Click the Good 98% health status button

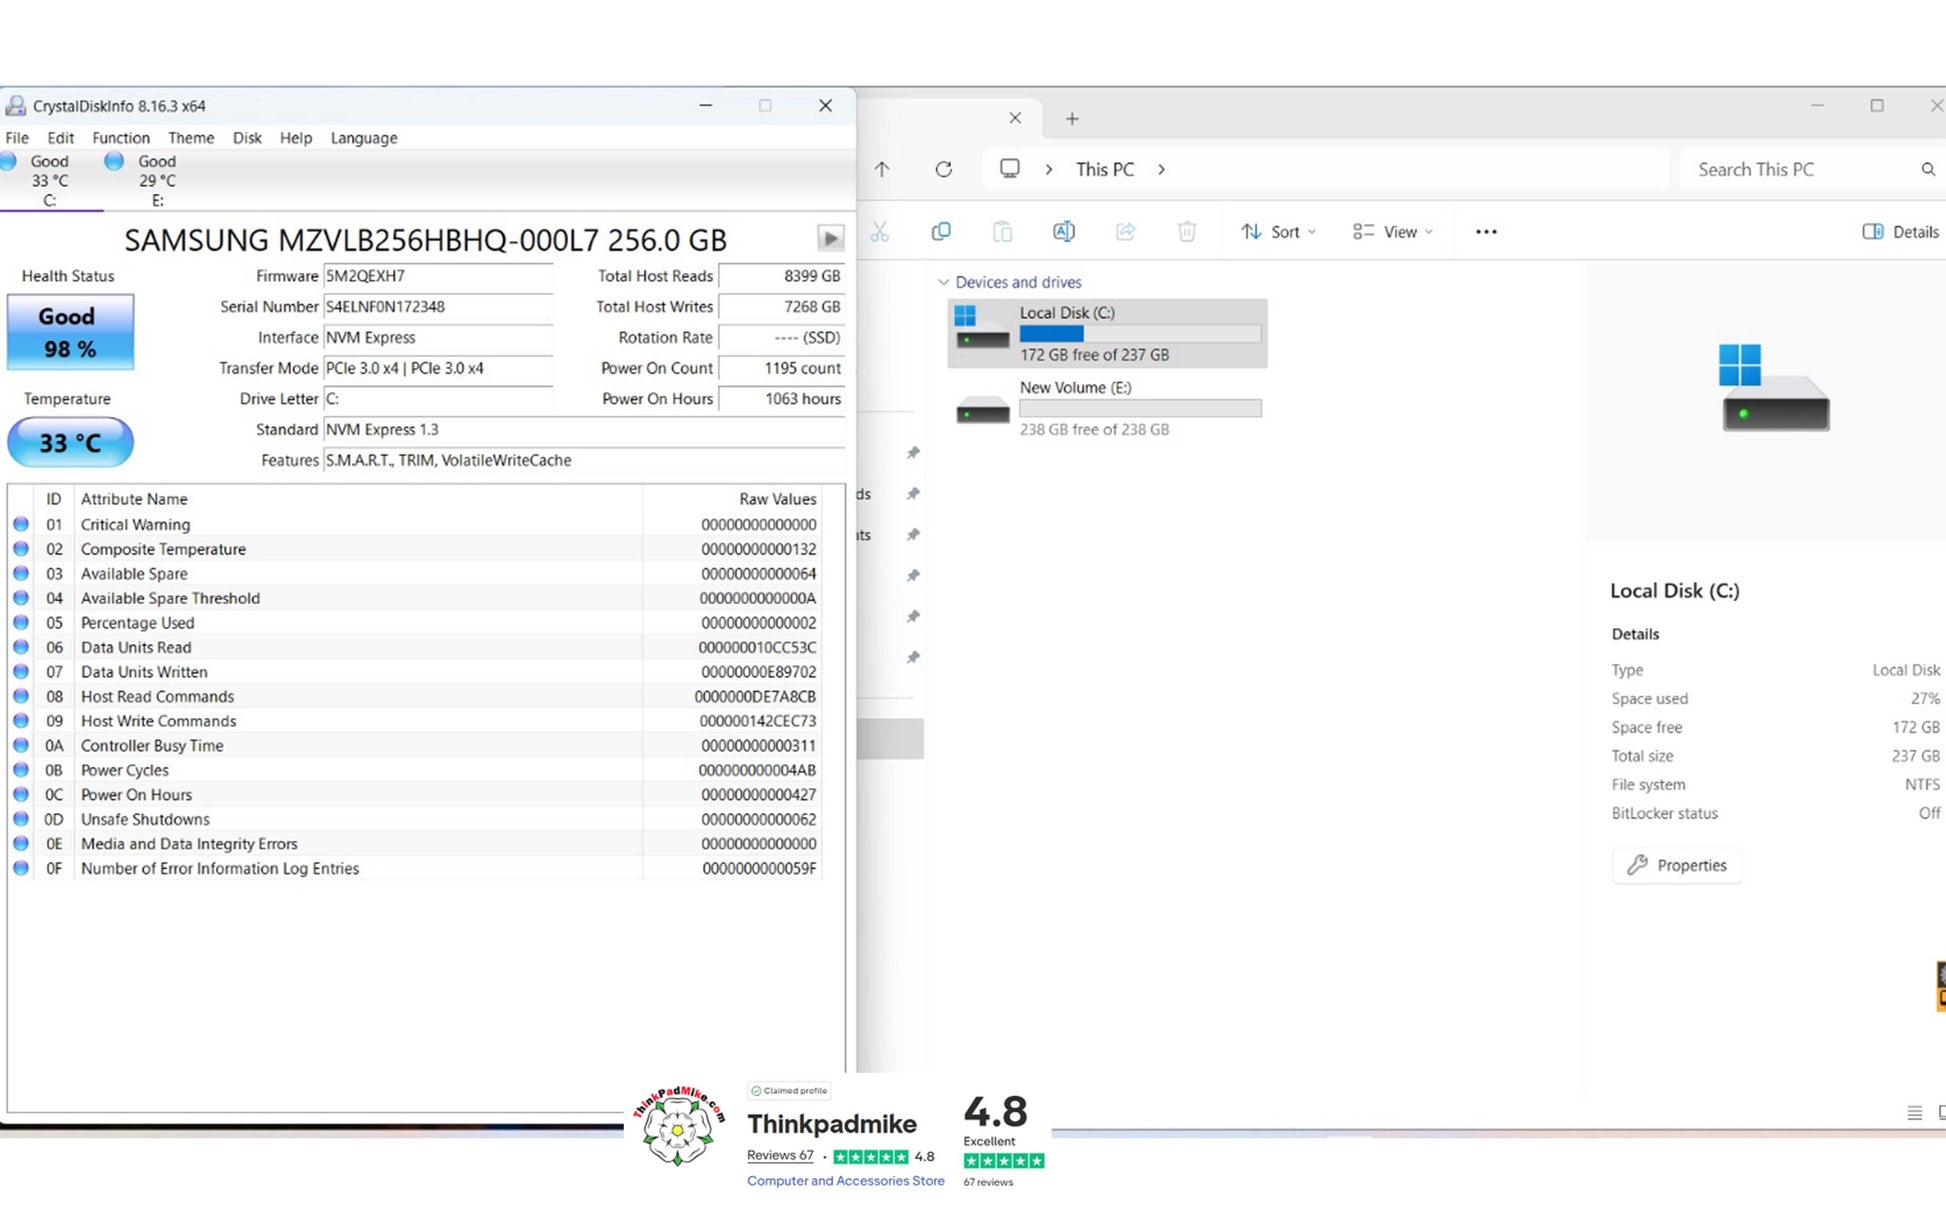pyautogui.click(x=70, y=332)
